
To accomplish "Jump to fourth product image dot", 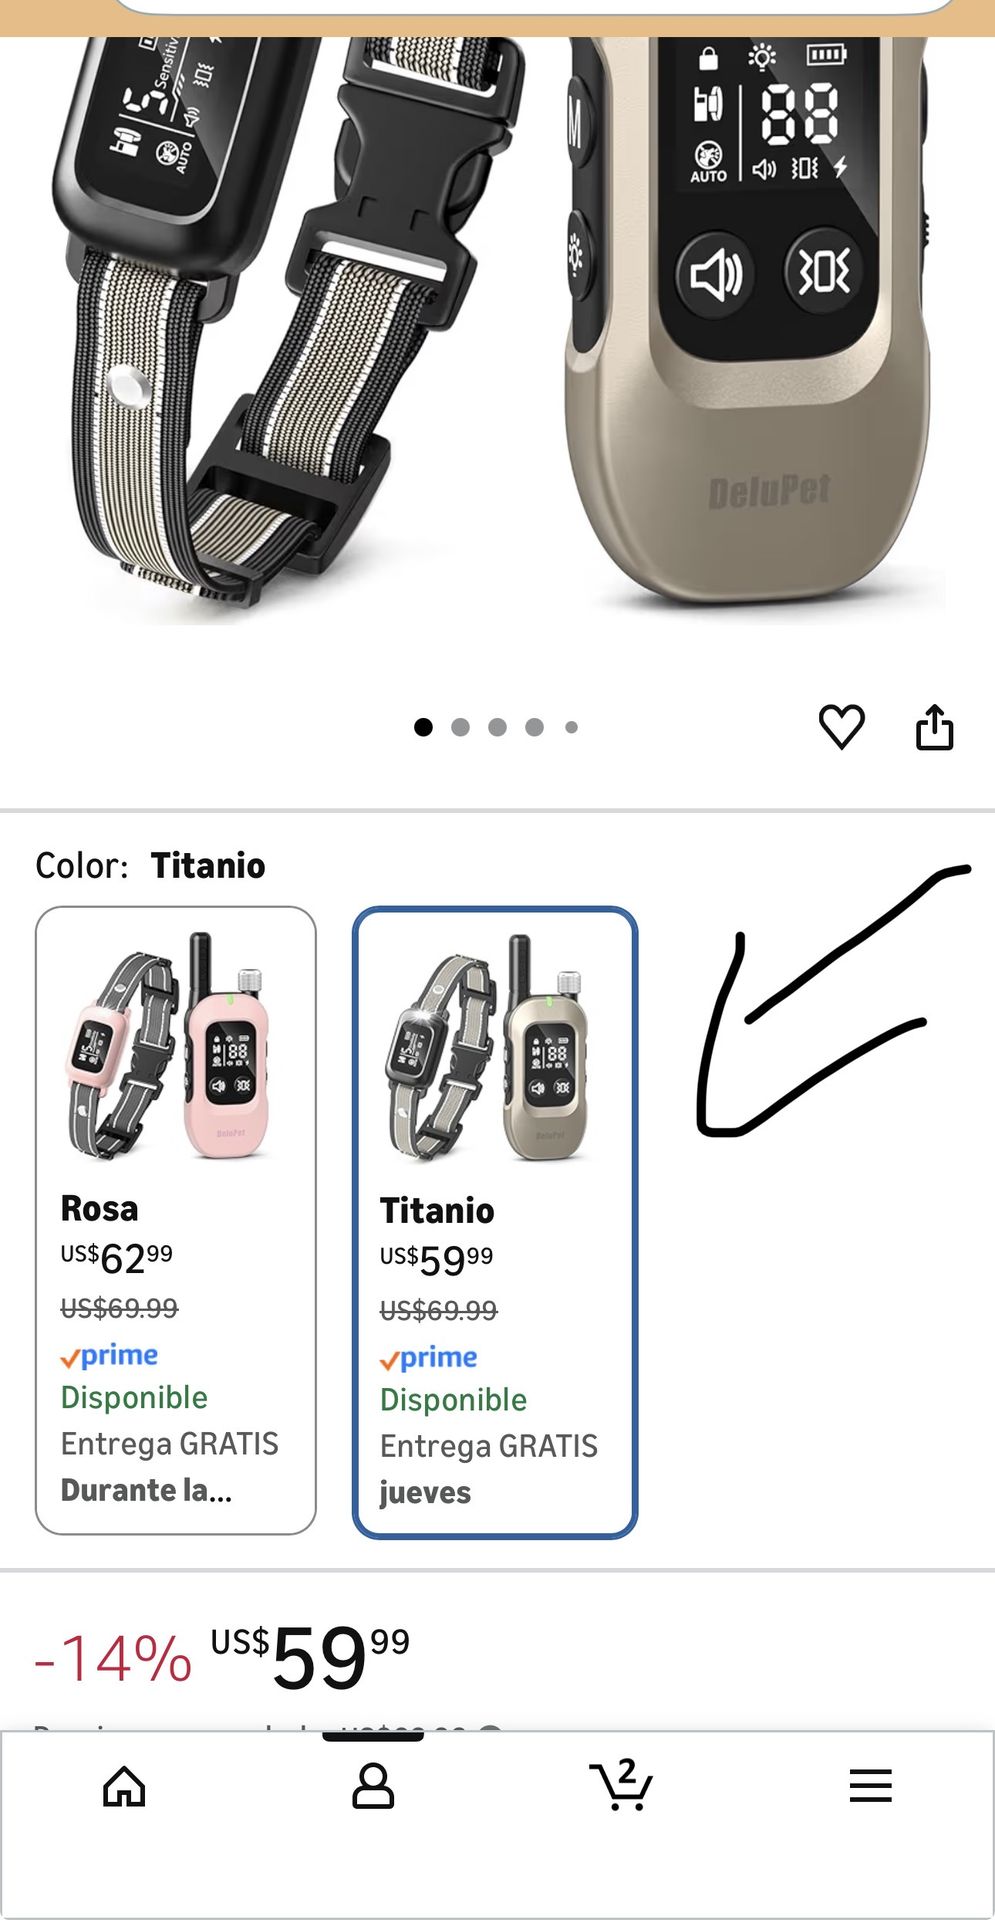I will coord(535,727).
